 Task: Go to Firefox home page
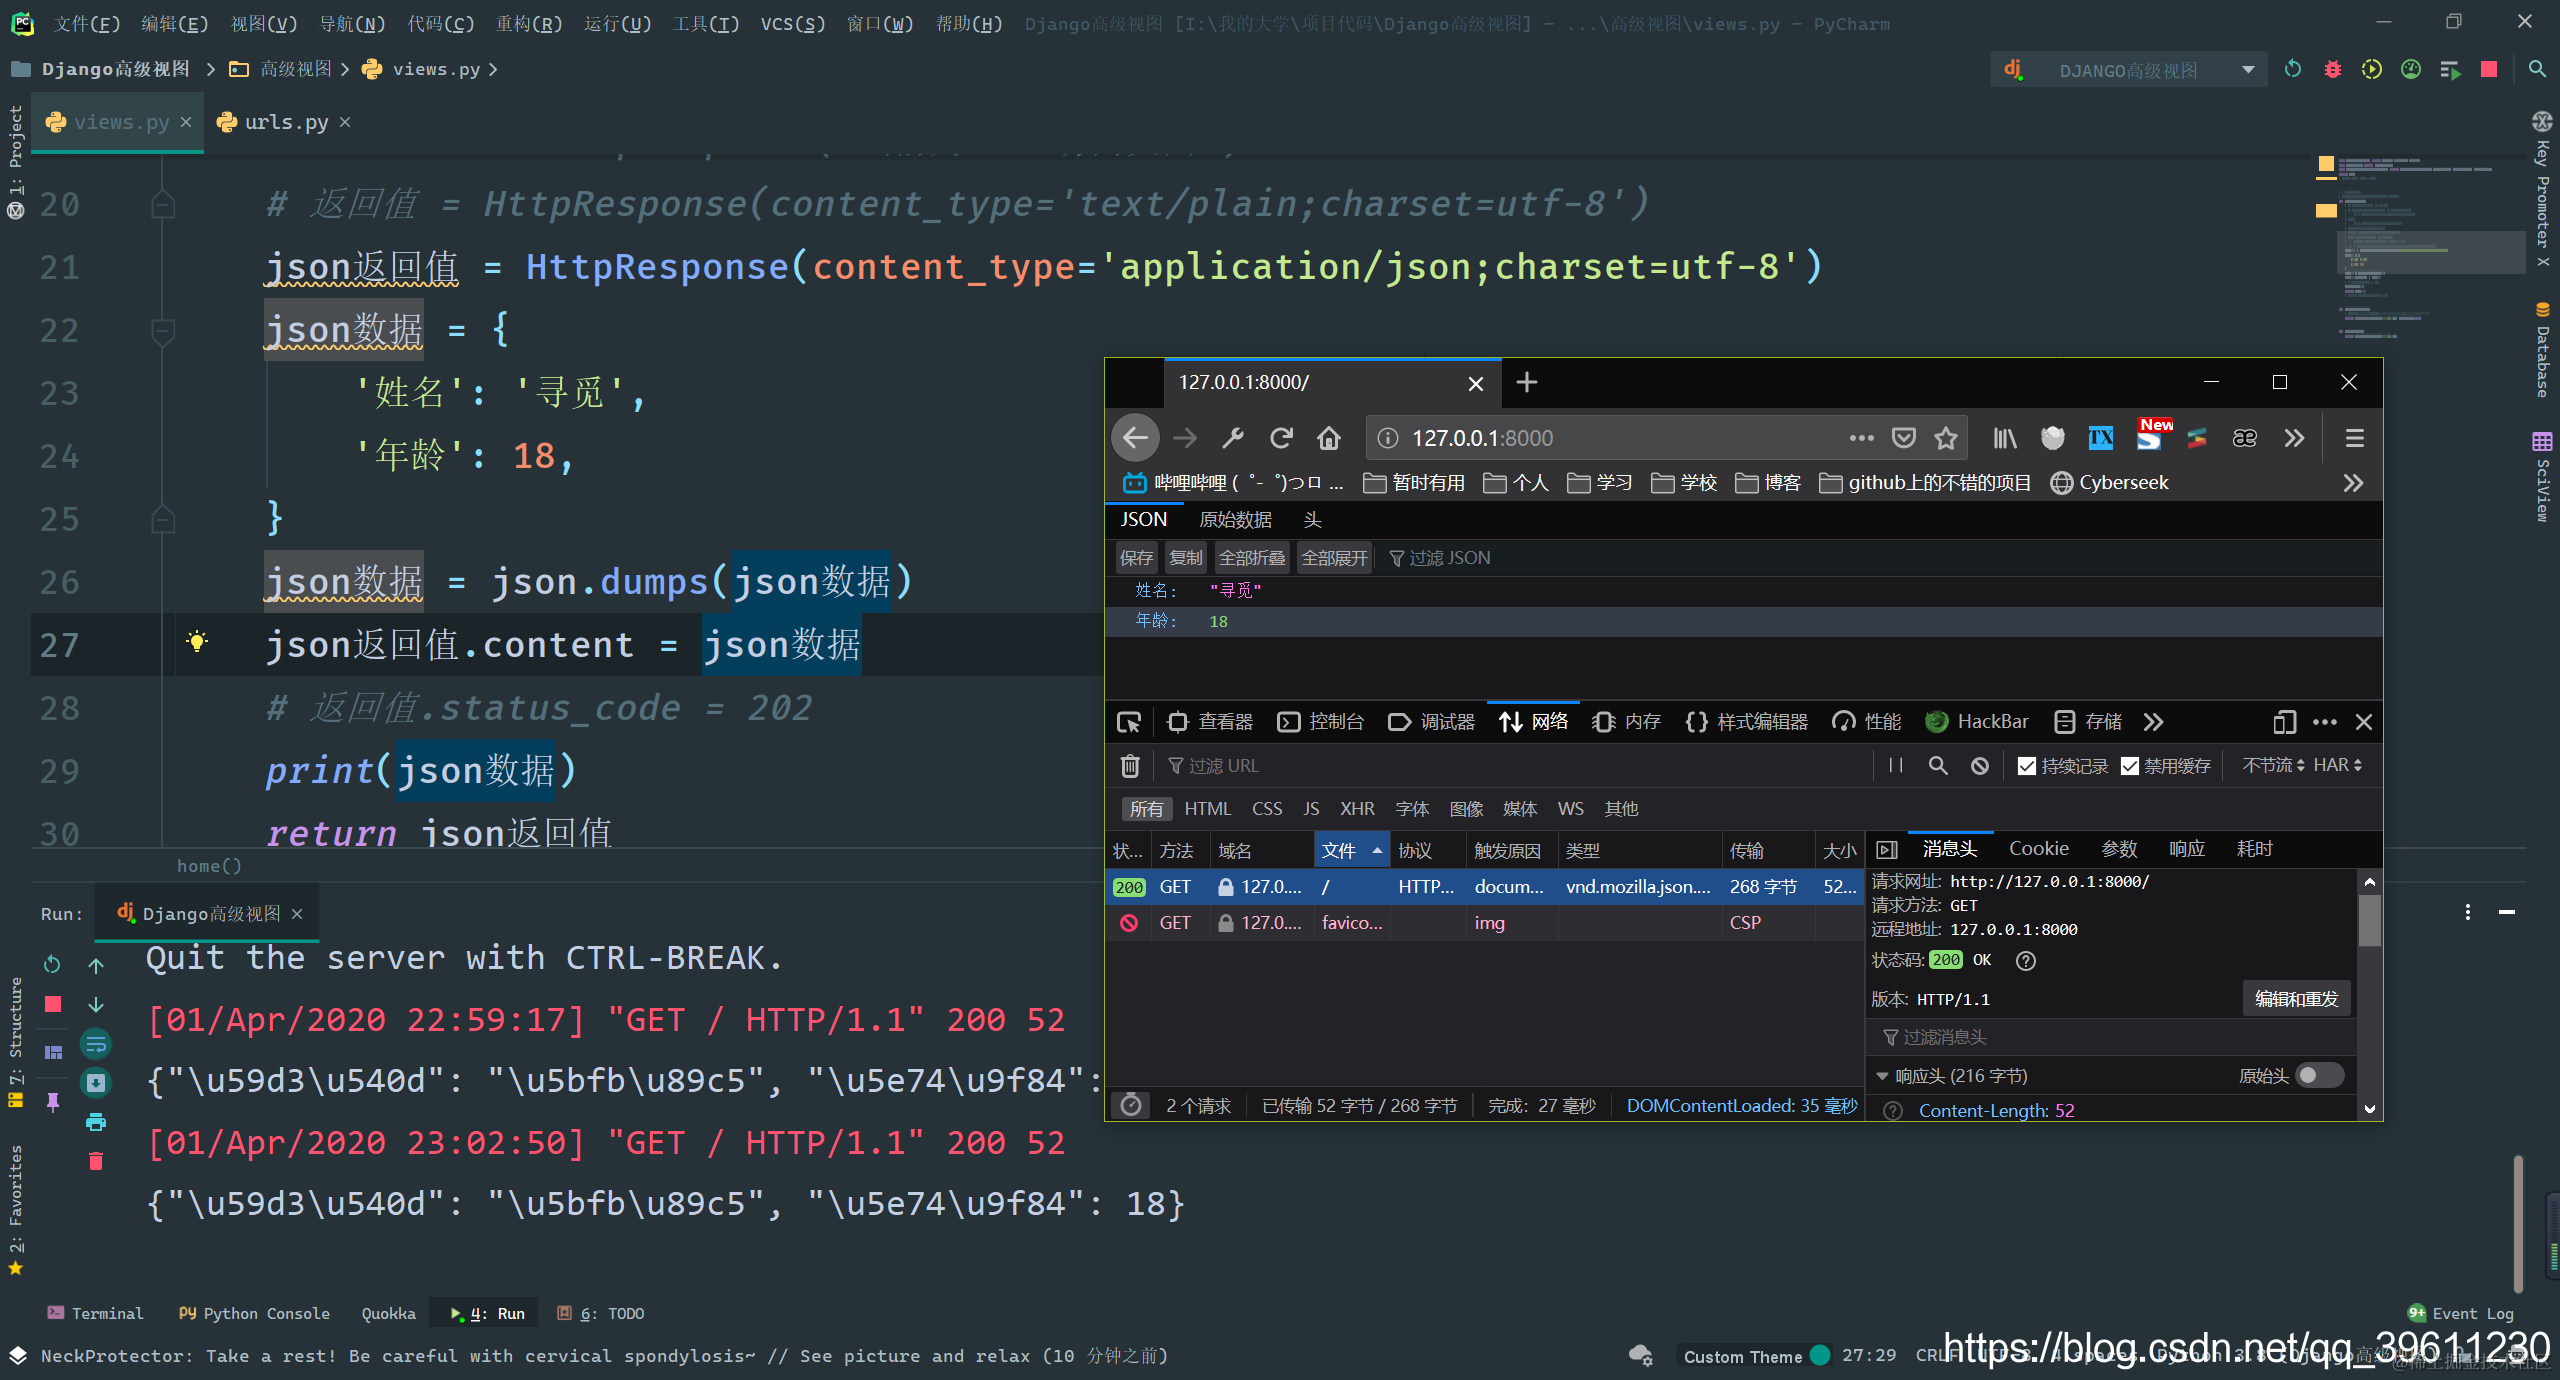tap(1329, 438)
